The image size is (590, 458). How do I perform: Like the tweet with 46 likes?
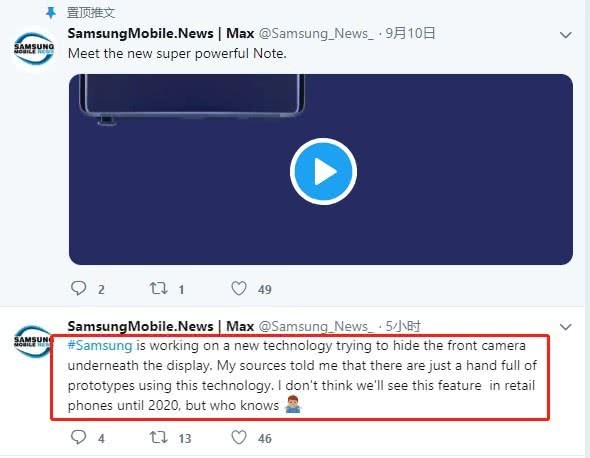(x=239, y=437)
